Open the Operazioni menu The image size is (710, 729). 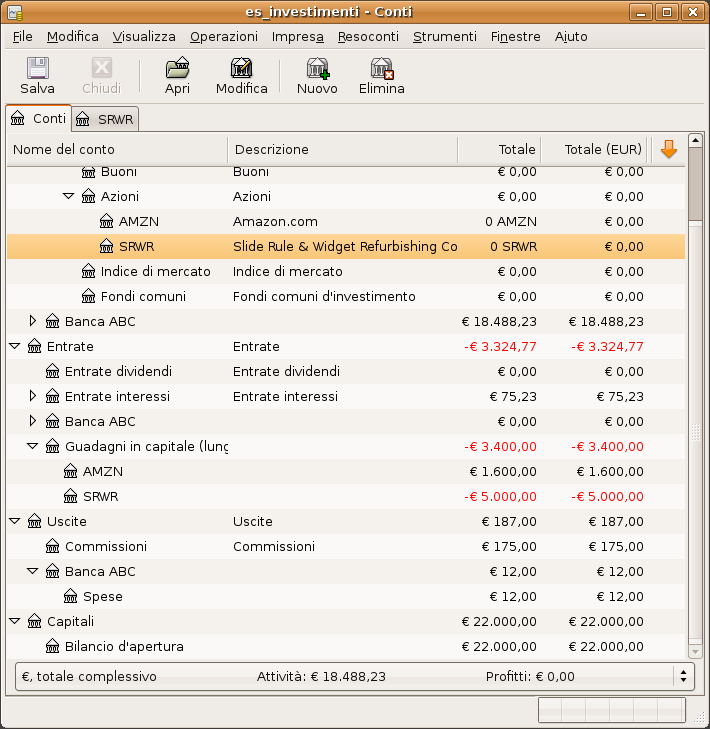click(224, 37)
